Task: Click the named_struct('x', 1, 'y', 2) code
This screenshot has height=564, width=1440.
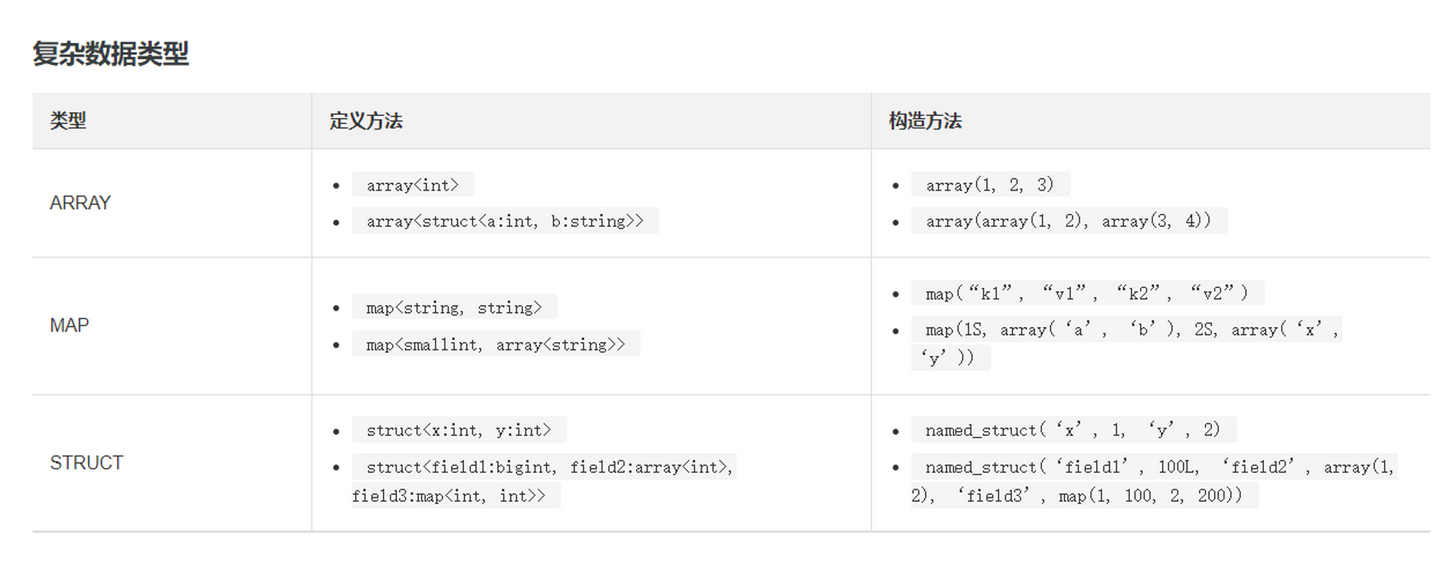Action: (x=1073, y=430)
